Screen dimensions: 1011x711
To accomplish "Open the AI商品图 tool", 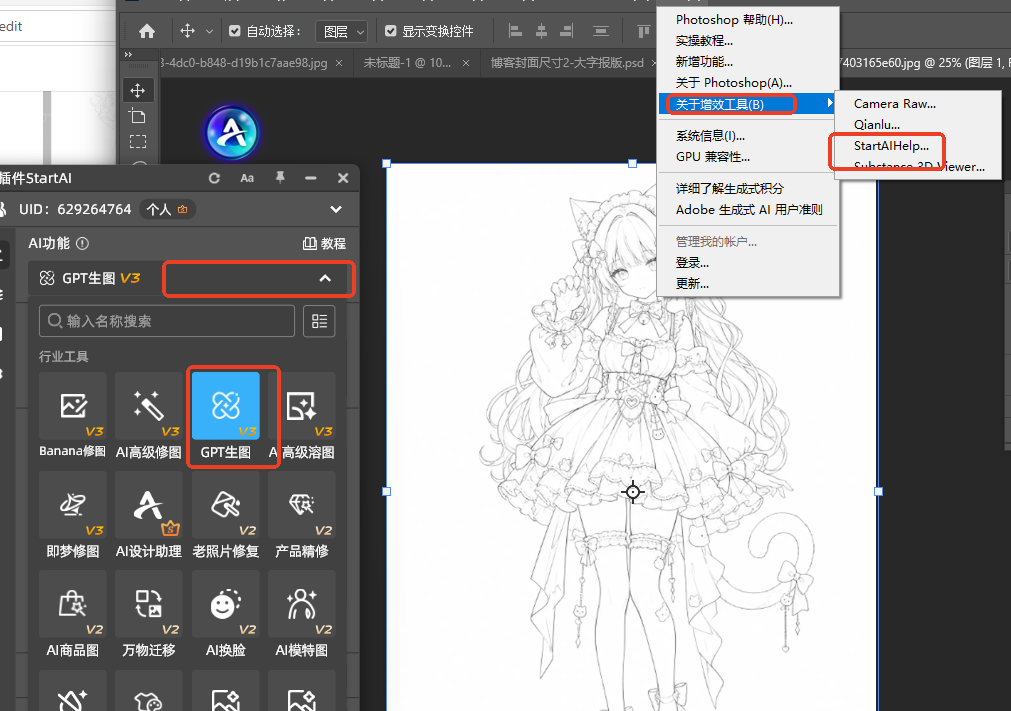I will pos(72,614).
